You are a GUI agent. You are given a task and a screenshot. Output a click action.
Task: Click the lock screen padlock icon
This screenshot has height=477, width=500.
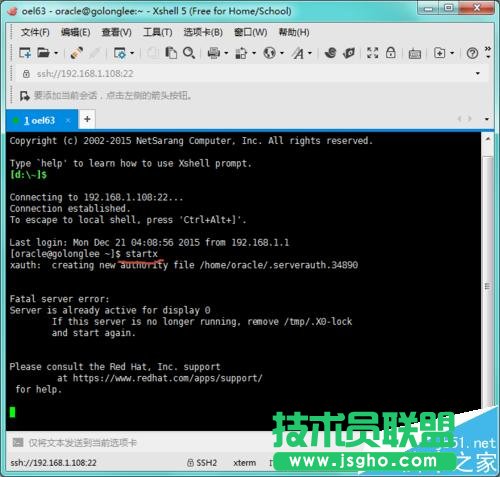(x=391, y=52)
